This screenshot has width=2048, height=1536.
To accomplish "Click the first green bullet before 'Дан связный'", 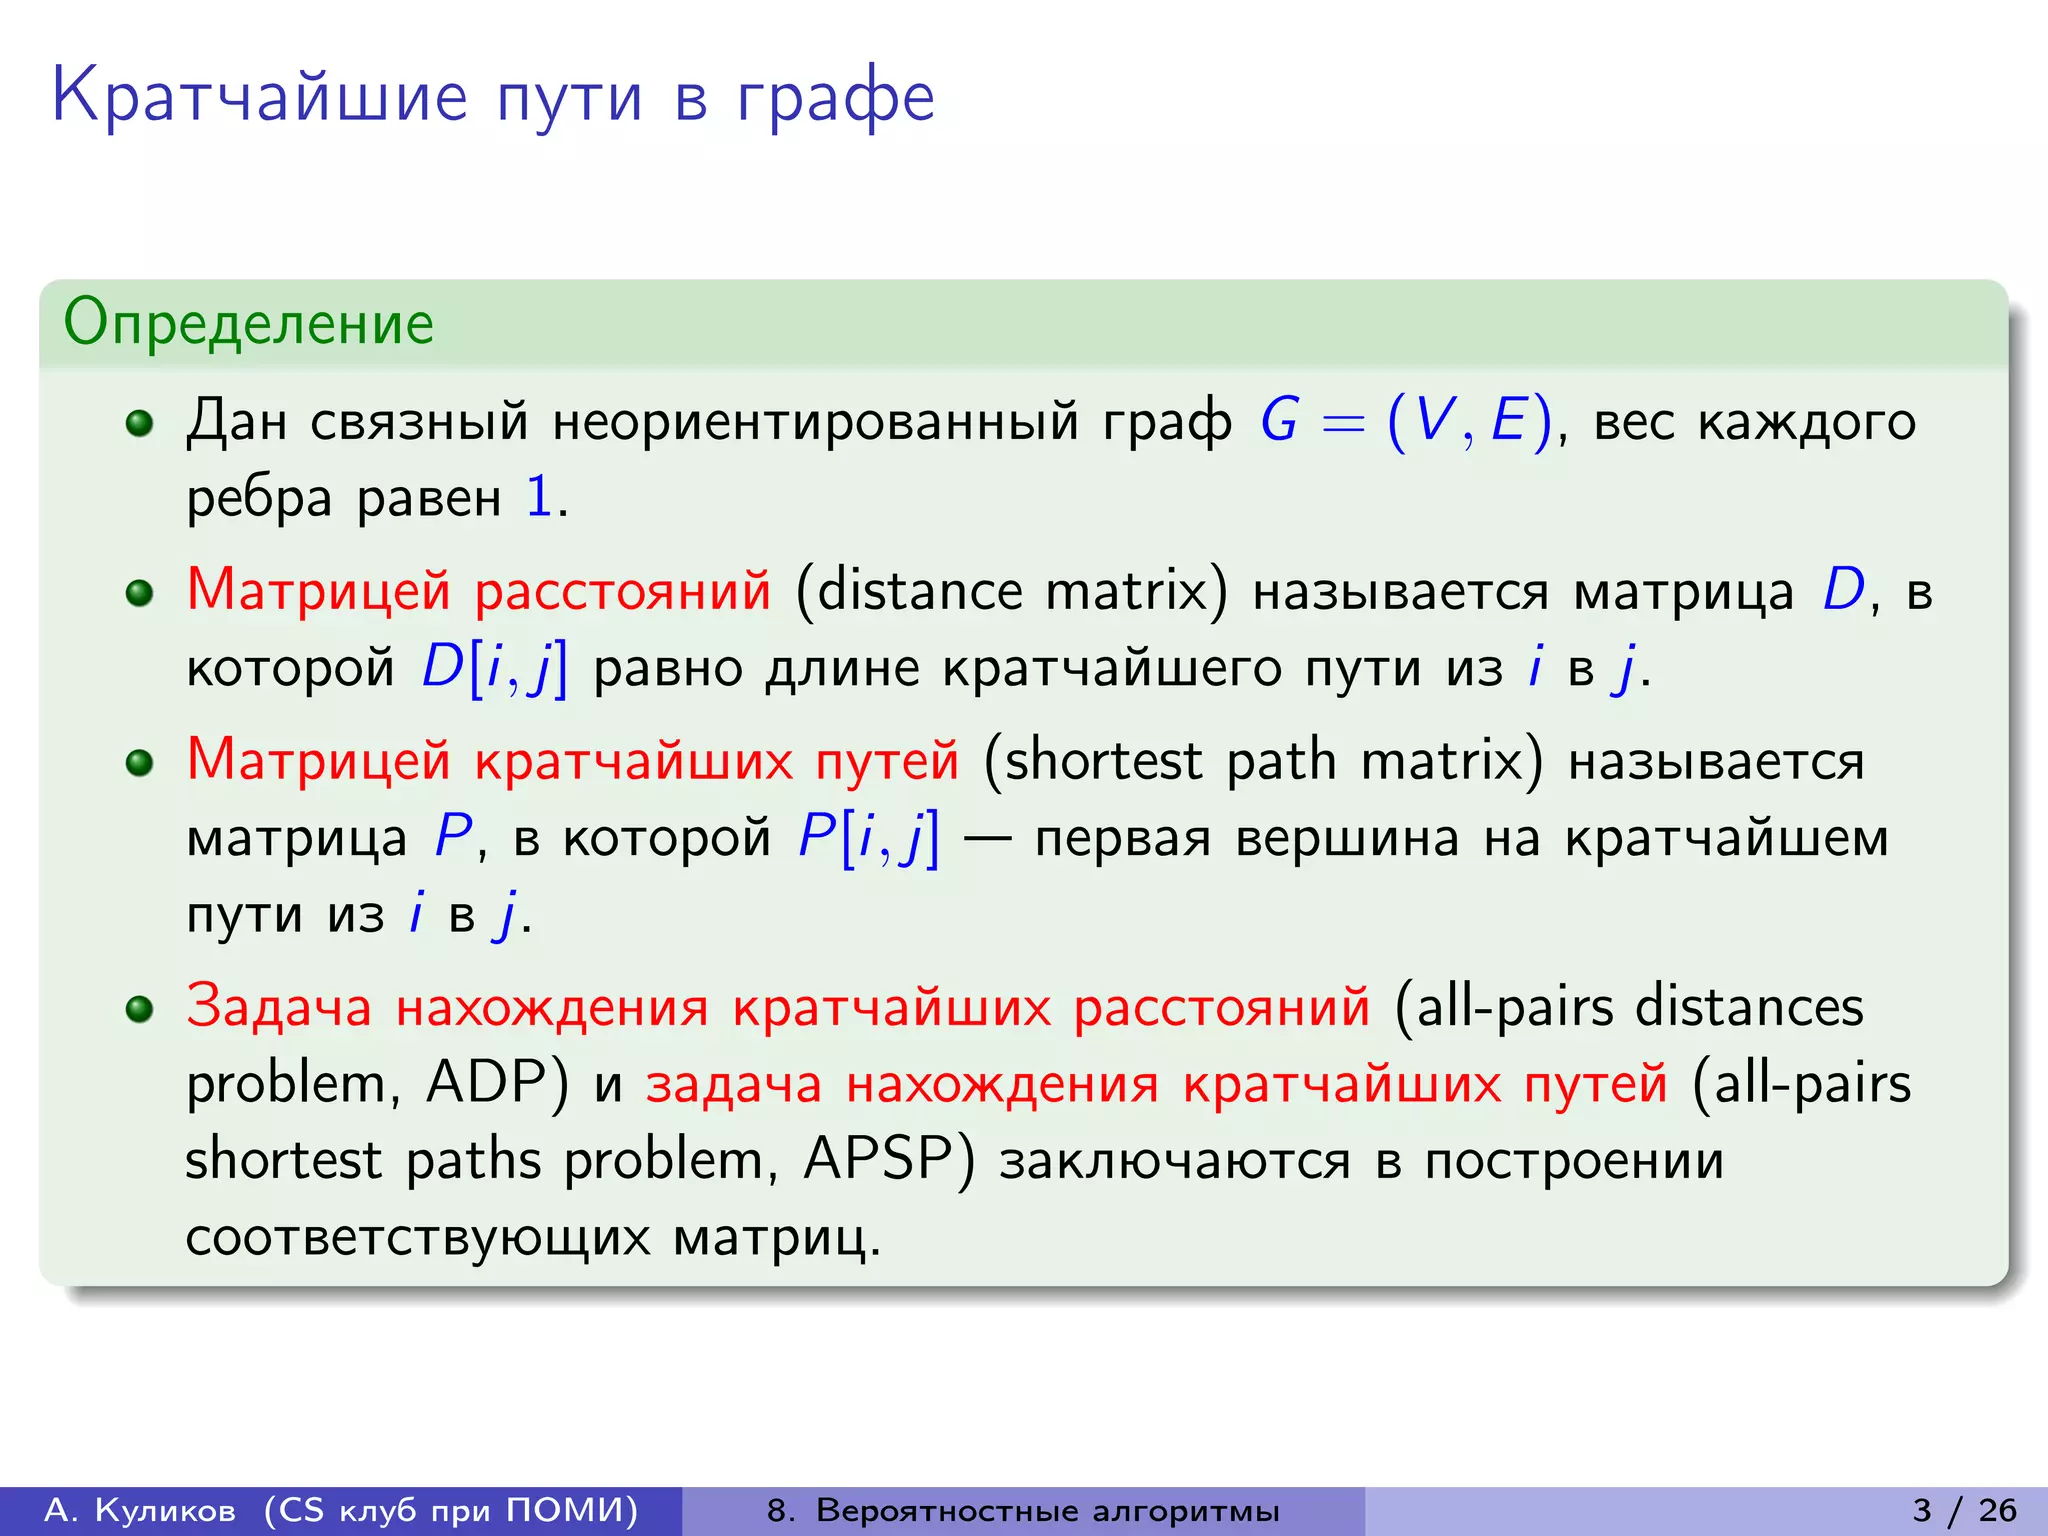I will (x=139, y=423).
